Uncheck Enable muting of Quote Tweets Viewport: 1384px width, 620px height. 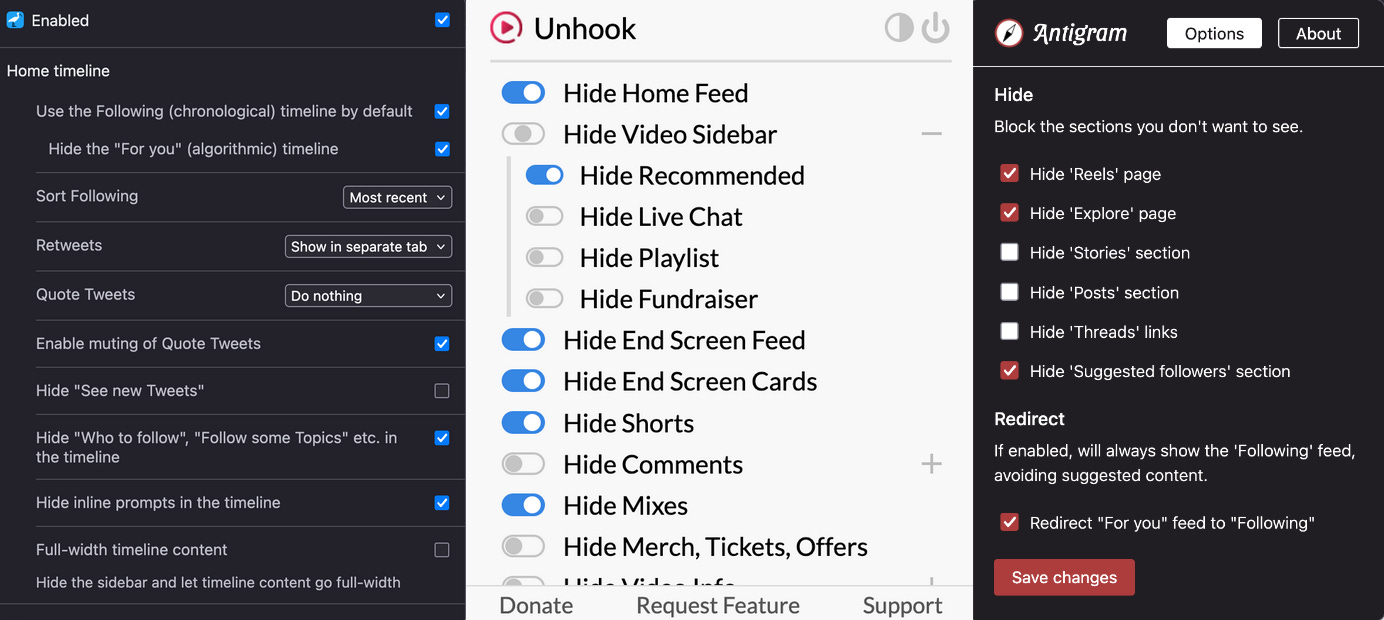point(442,344)
